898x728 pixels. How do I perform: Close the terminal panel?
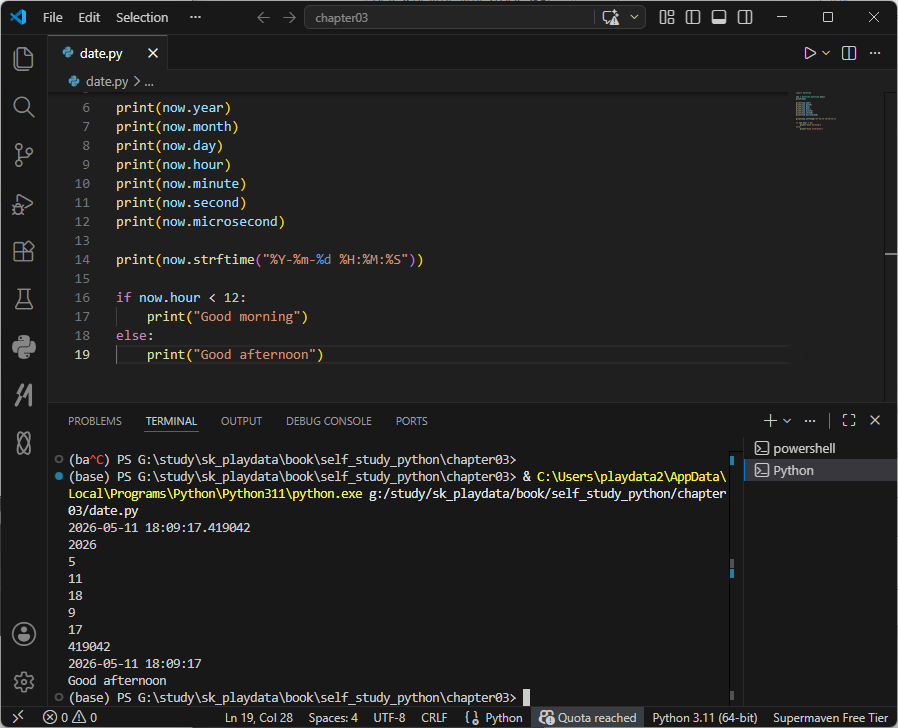[x=875, y=420]
